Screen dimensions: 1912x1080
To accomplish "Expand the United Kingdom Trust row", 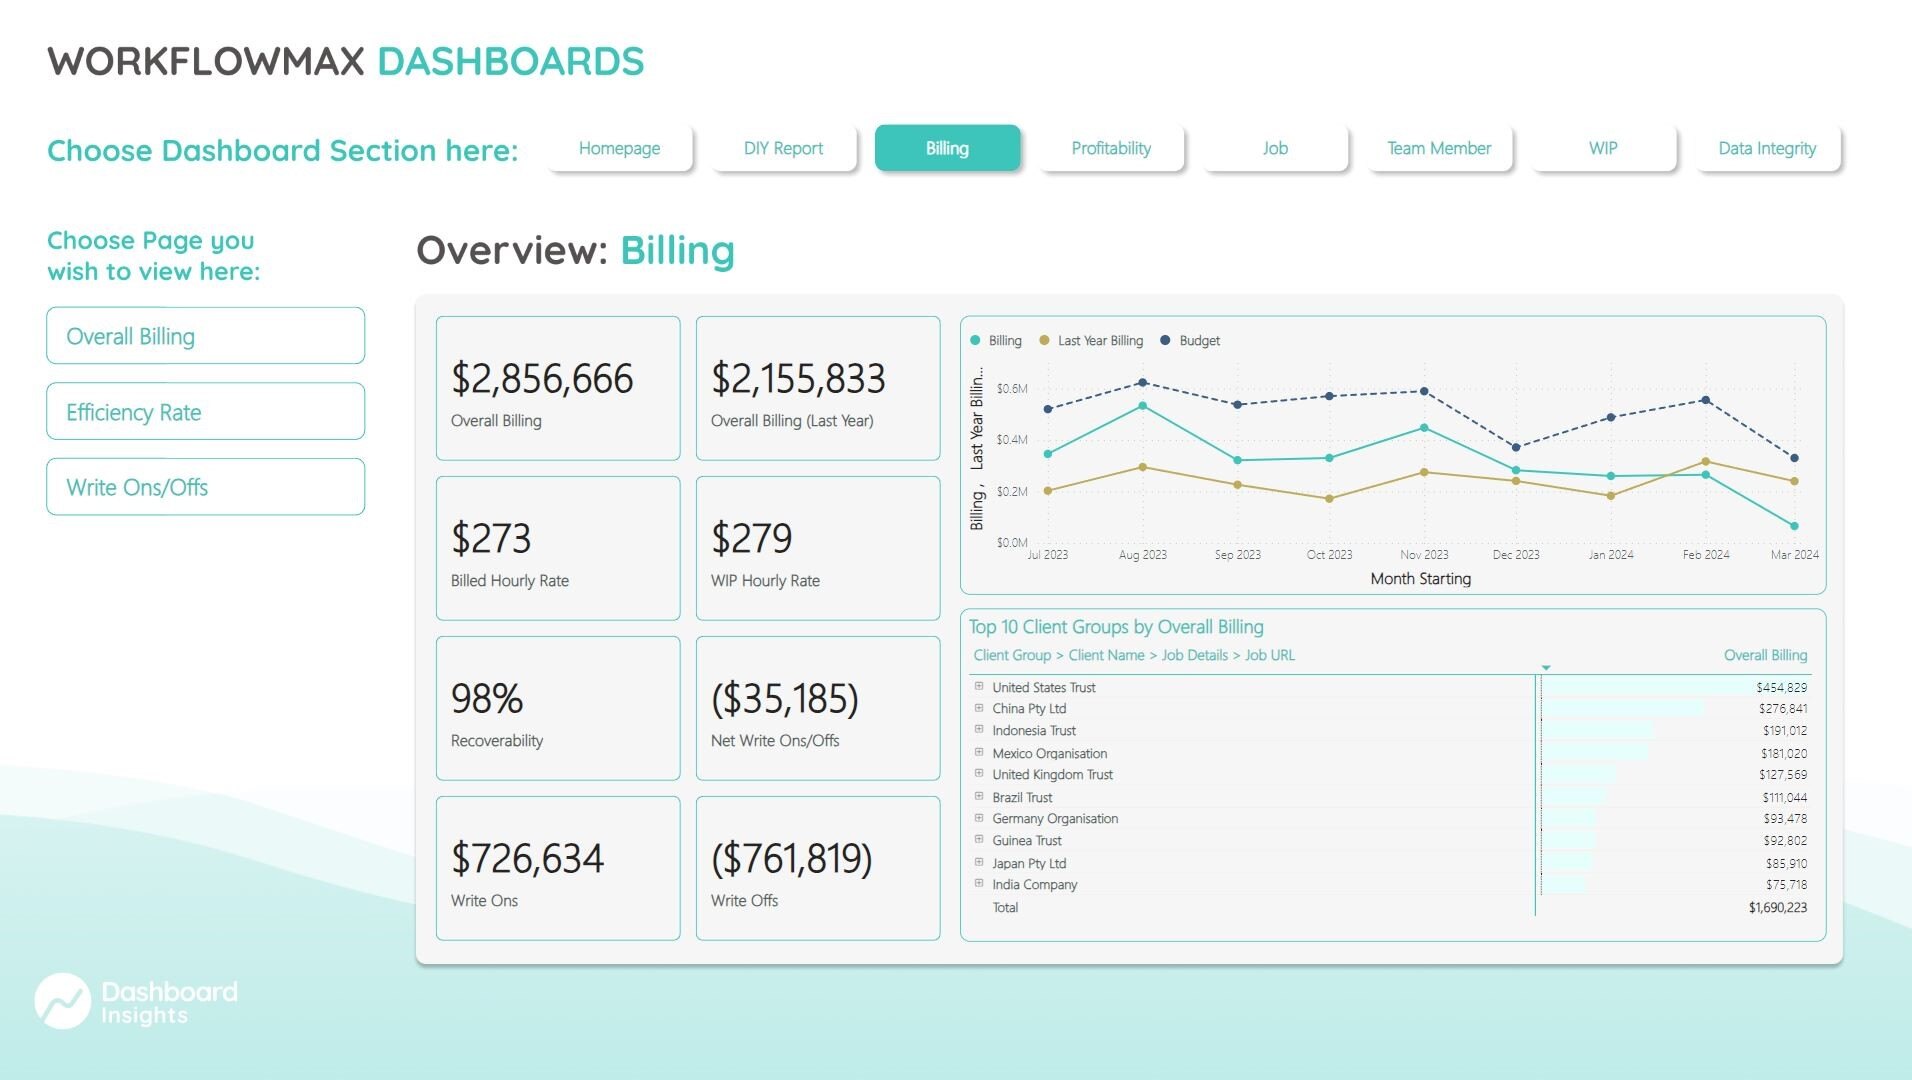I will tap(979, 774).
